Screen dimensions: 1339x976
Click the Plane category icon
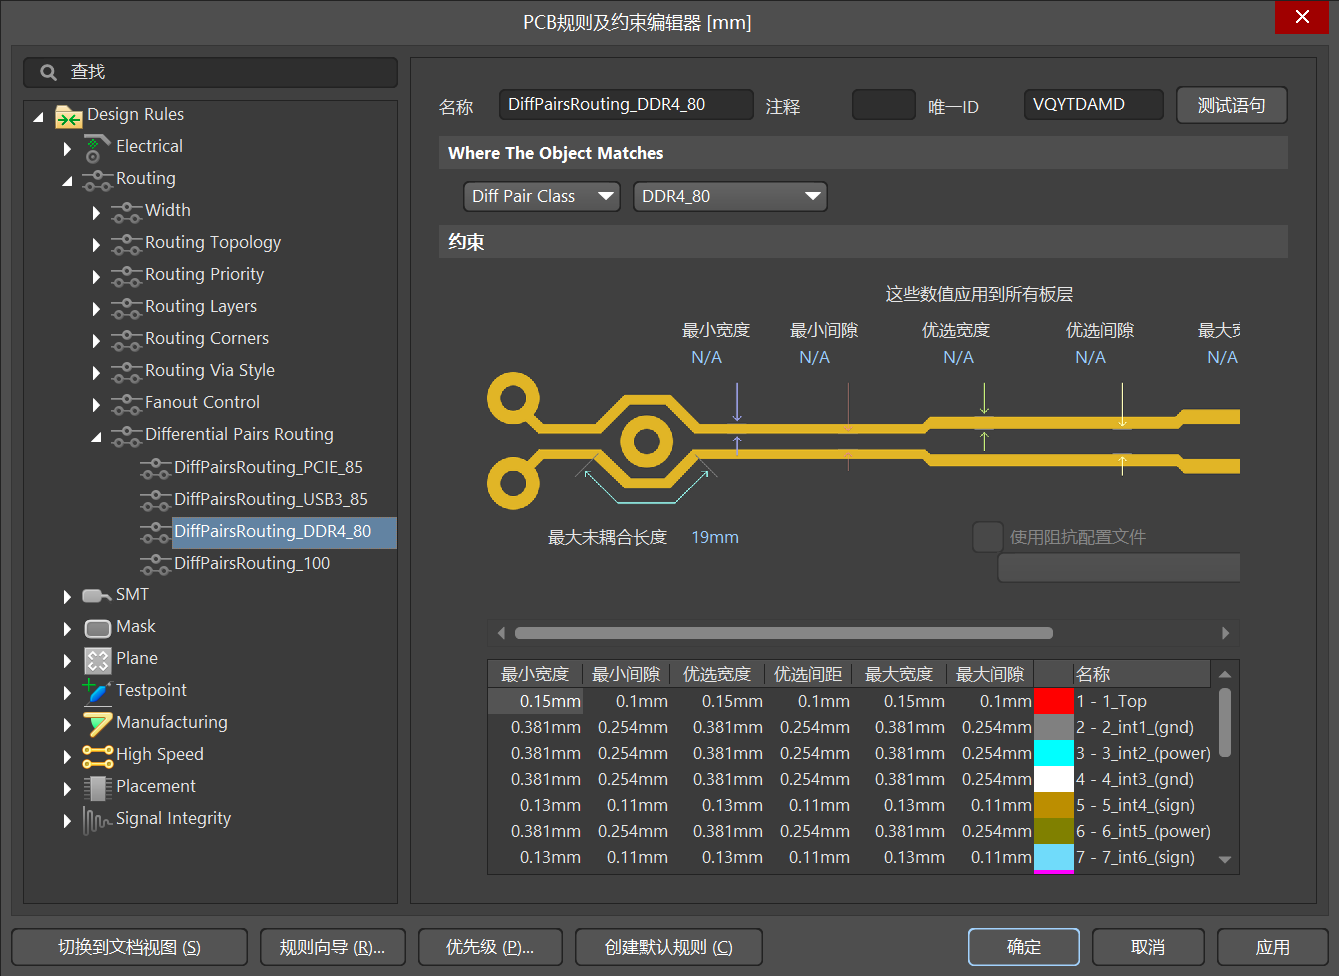point(97,660)
